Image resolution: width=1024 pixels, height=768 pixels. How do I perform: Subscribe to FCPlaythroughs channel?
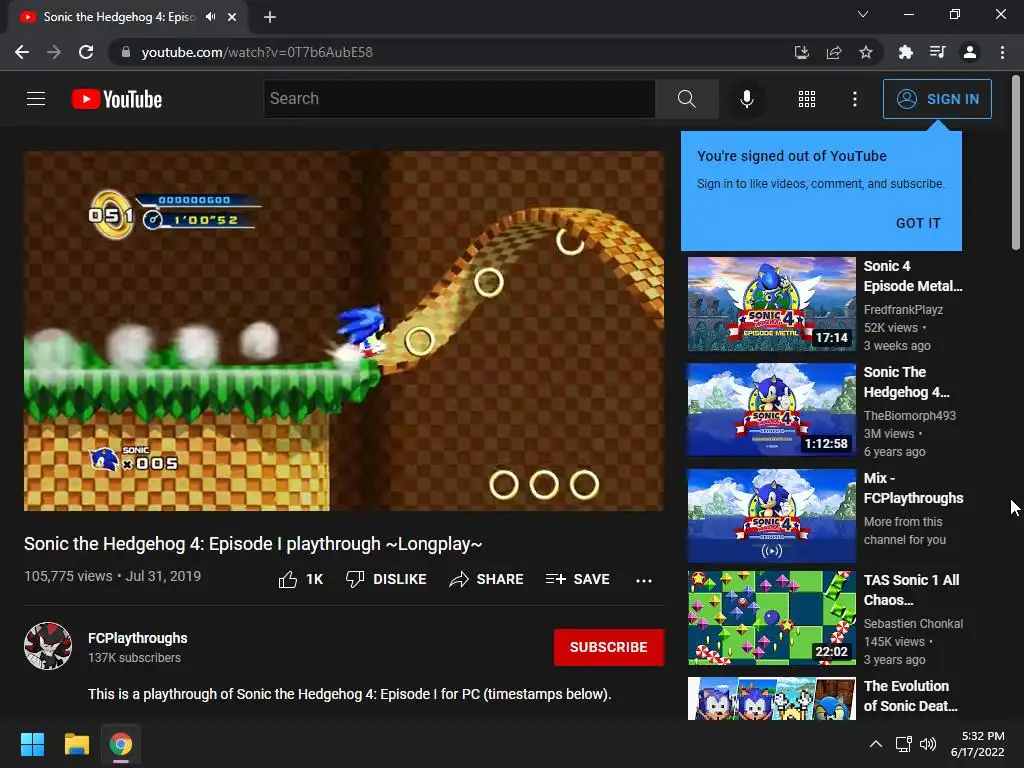click(x=609, y=647)
